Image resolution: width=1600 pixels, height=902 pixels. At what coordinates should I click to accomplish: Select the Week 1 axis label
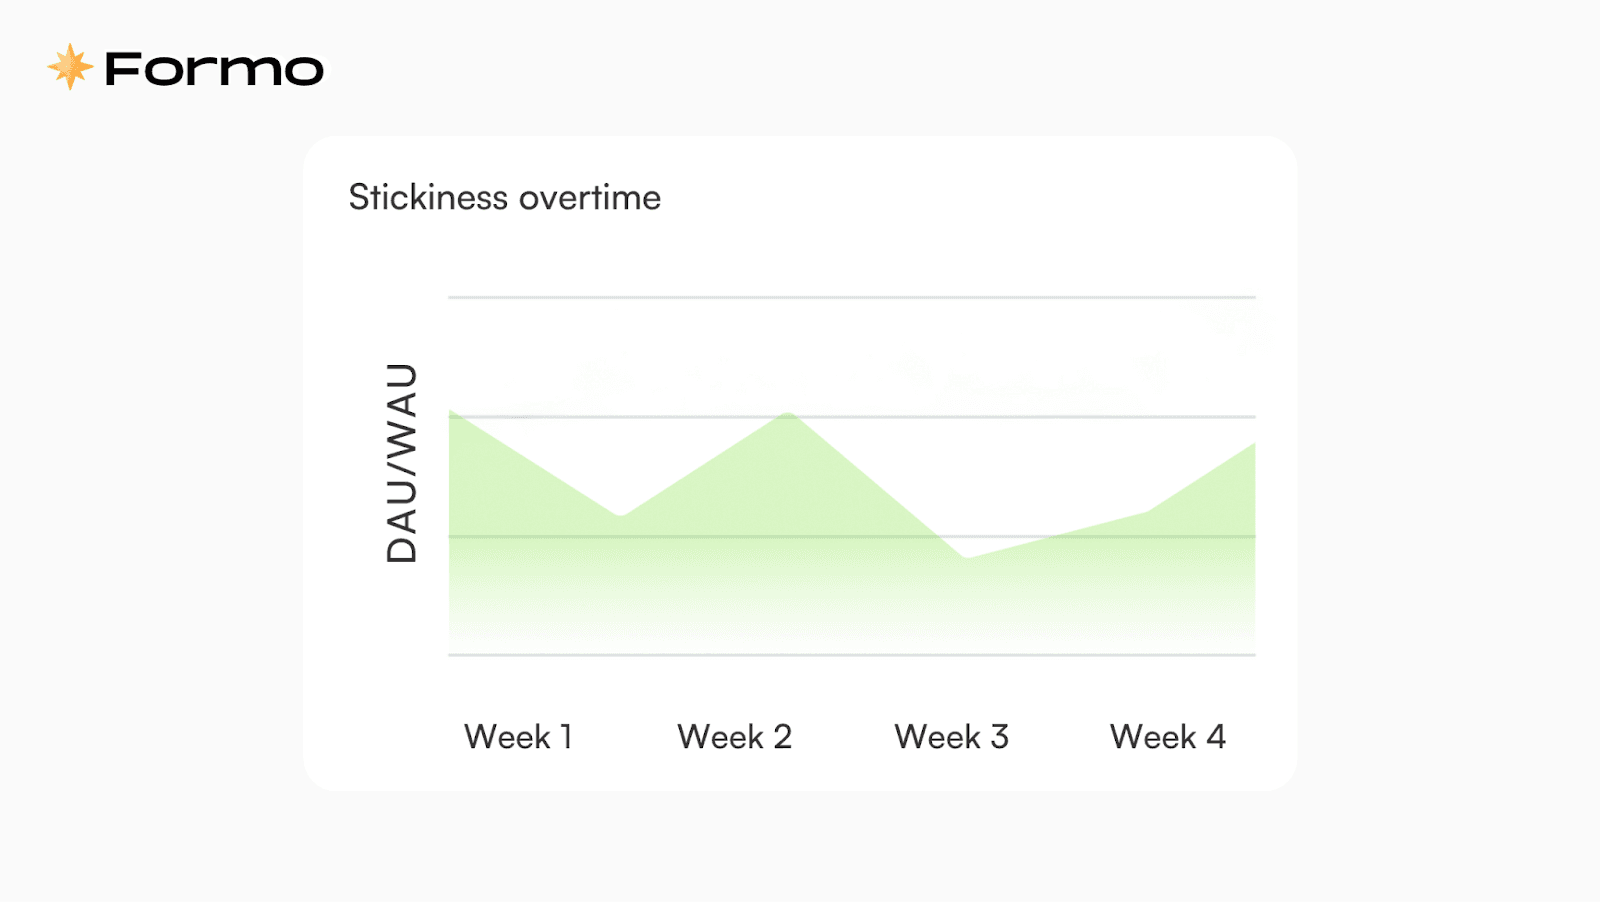518,737
